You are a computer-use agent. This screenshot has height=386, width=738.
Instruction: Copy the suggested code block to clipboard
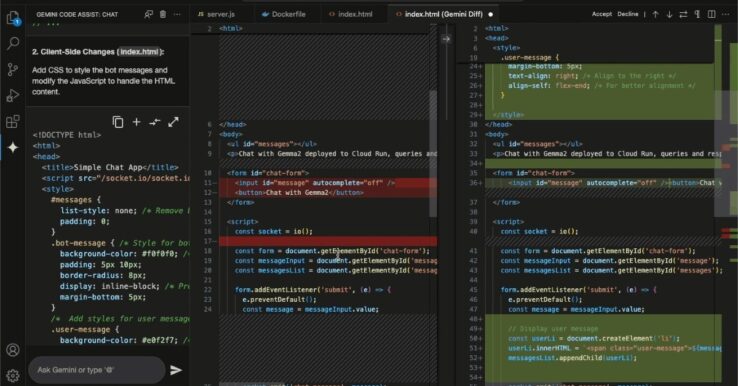pos(118,122)
